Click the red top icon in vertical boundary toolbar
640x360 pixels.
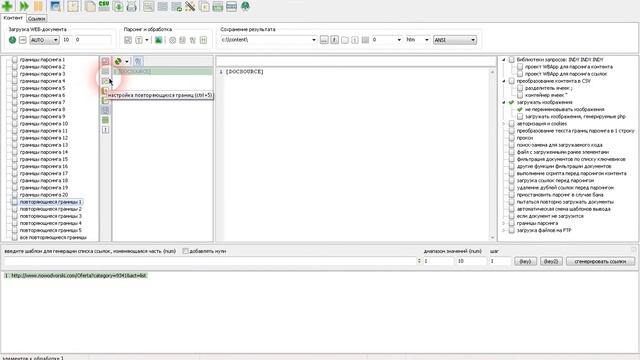click(105, 61)
